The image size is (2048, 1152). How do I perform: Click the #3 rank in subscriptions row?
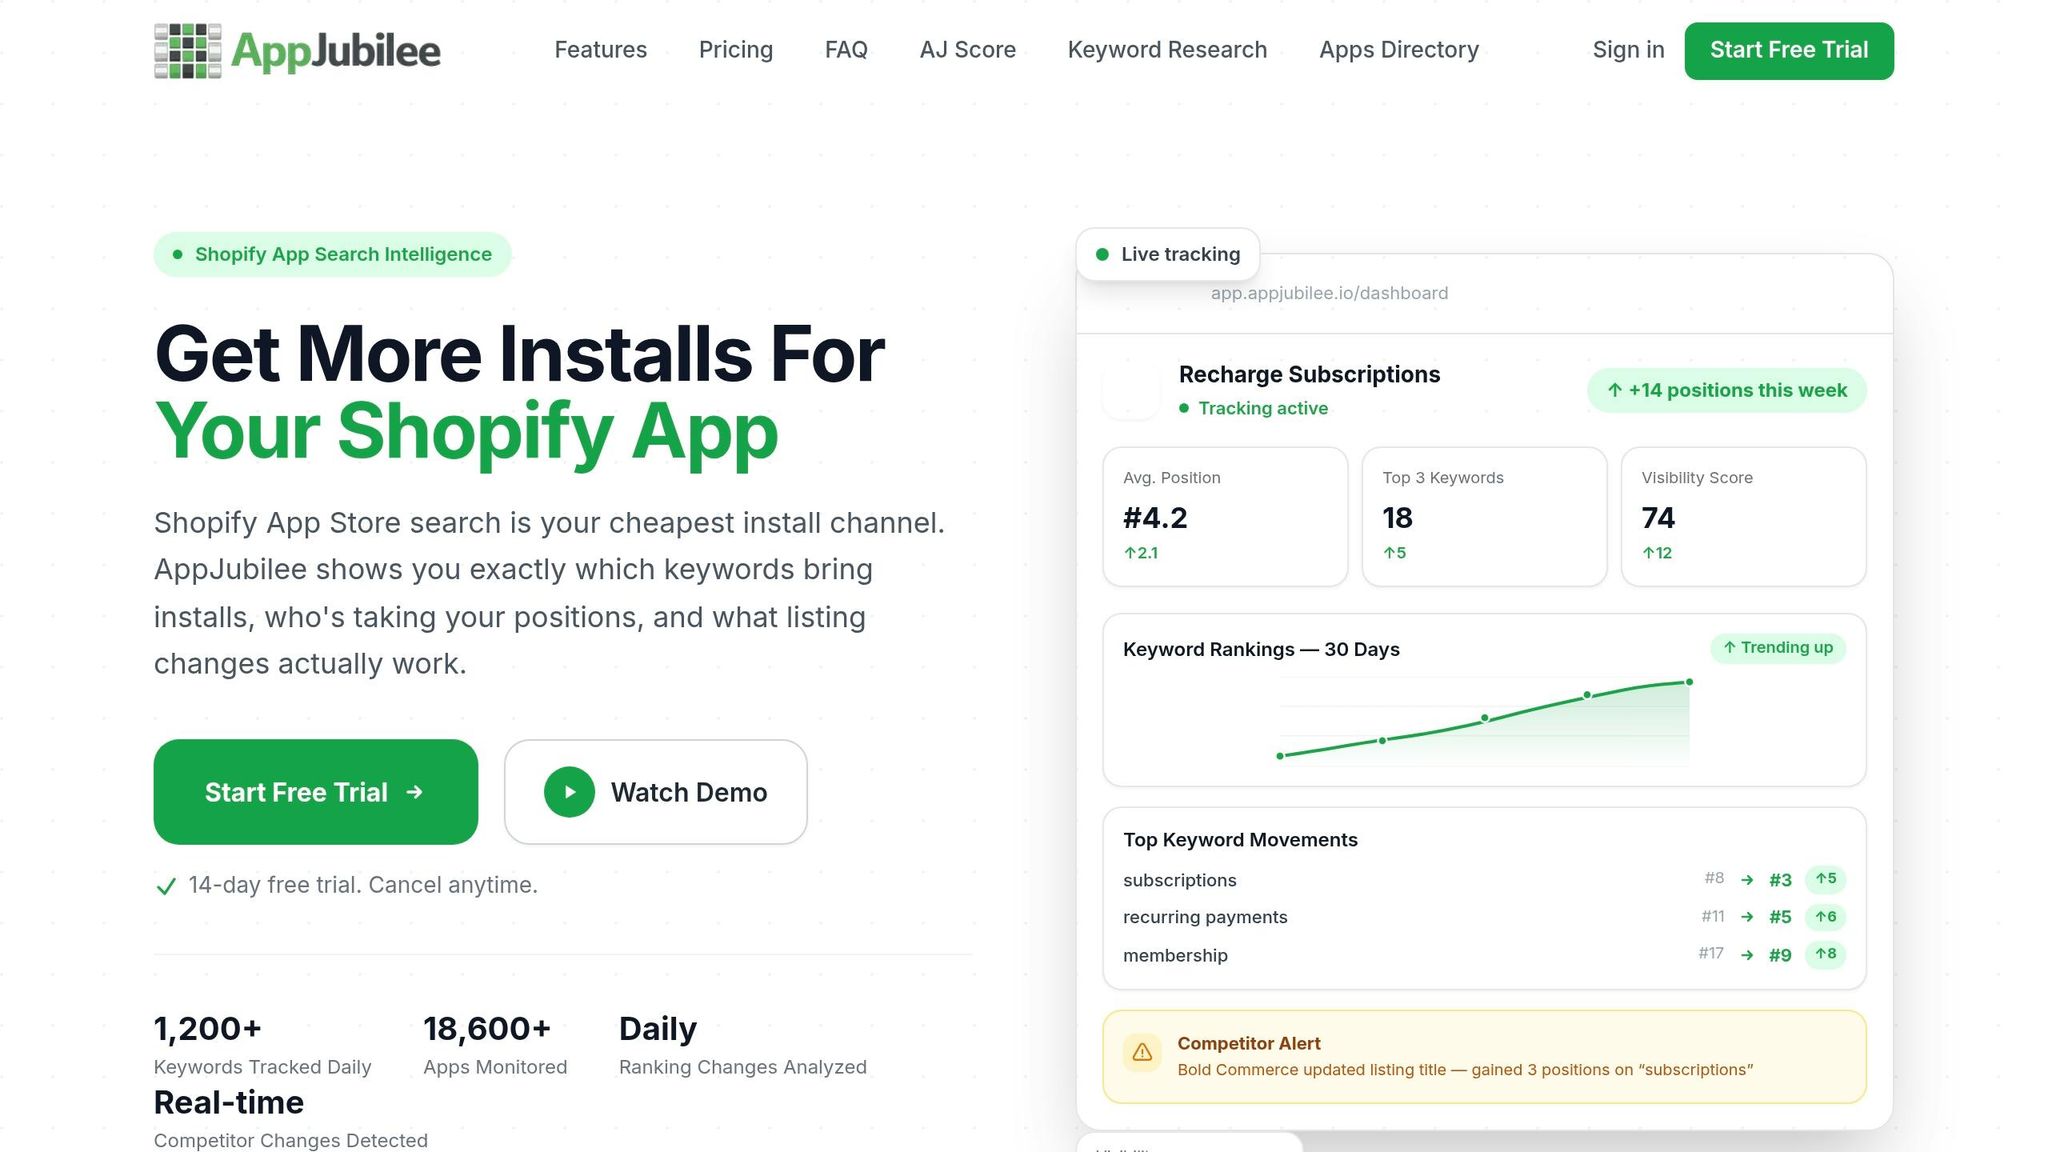pos(1780,880)
